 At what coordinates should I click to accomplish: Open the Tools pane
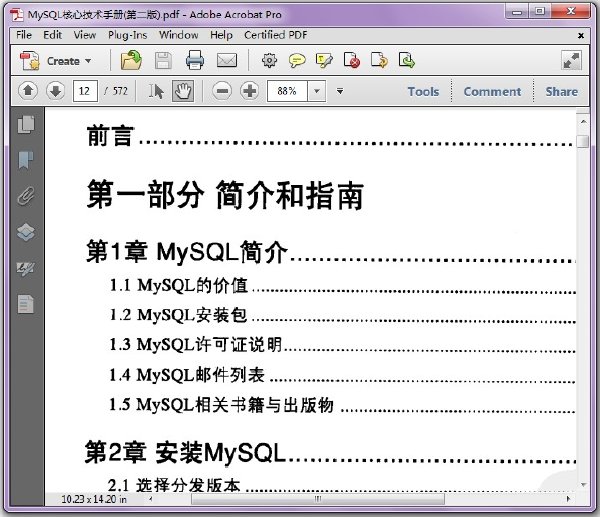(423, 92)
